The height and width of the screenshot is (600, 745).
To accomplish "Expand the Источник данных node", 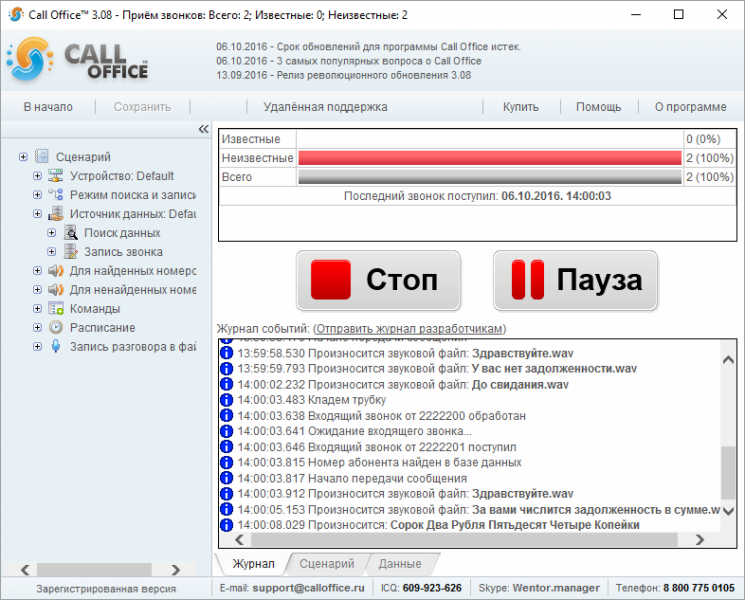I will (x=38, y=214).
